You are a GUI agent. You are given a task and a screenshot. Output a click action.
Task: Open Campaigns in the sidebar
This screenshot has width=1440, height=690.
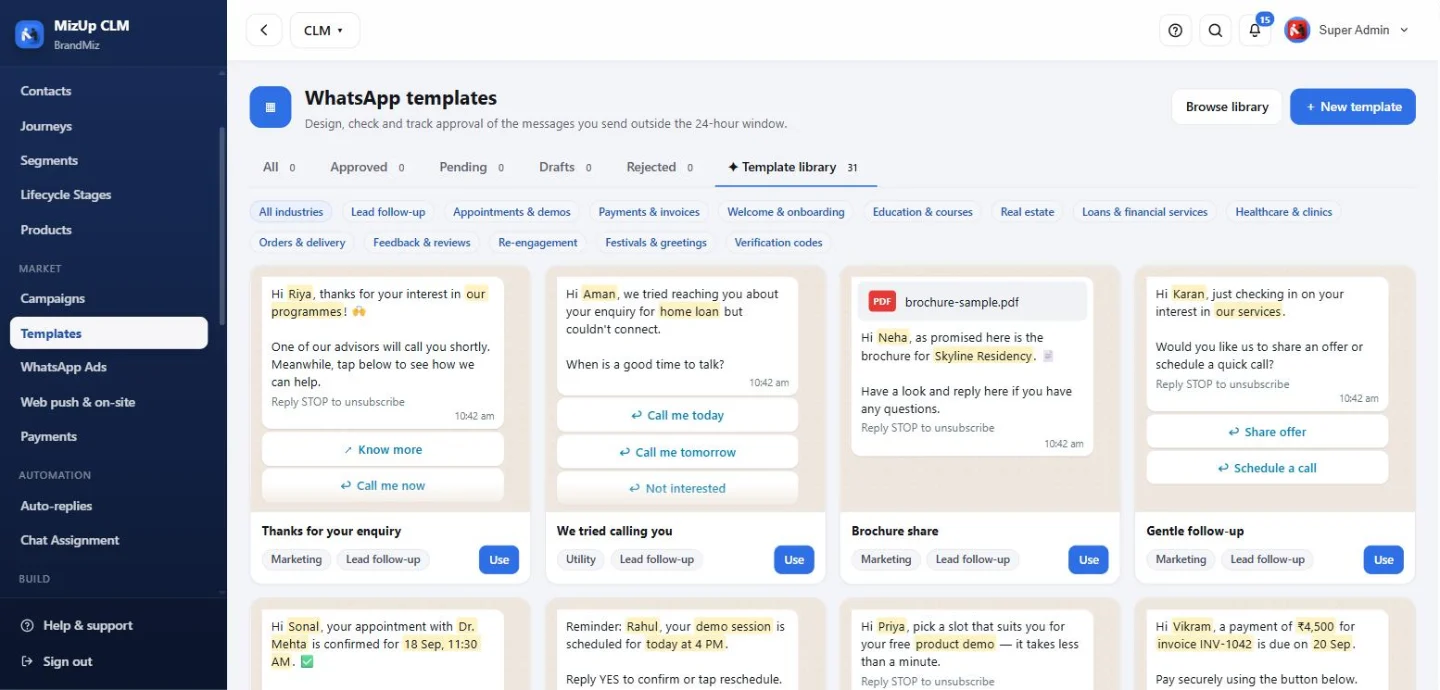(109, 299)
